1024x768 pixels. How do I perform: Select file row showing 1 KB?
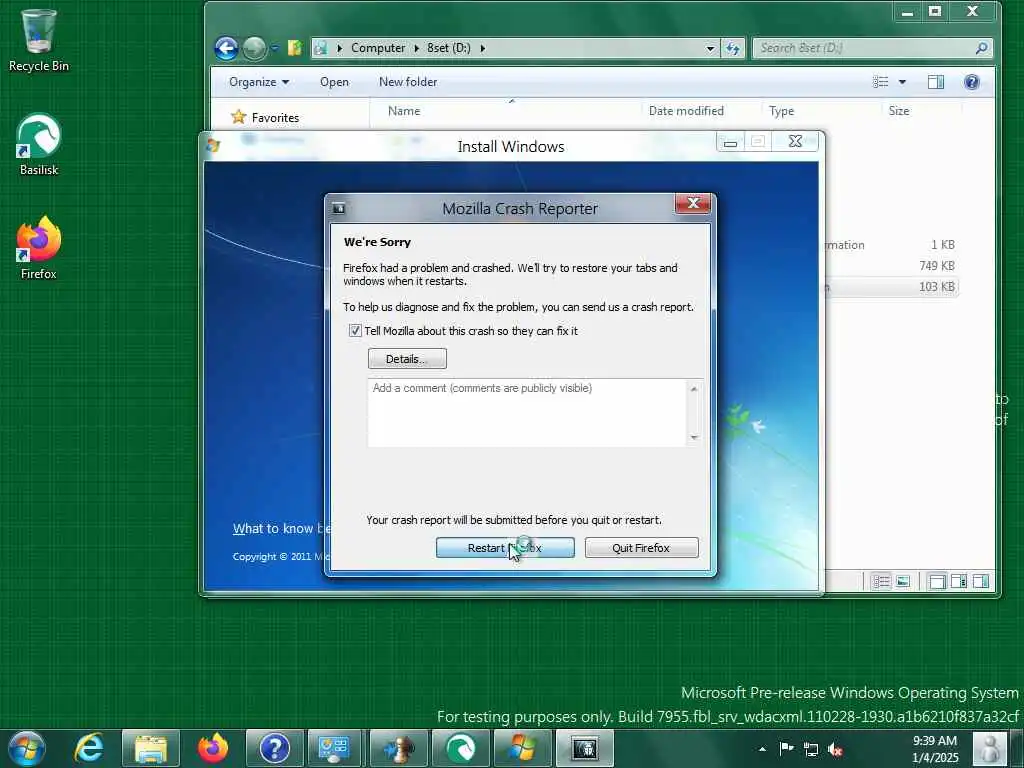click(x=891, y=245)
